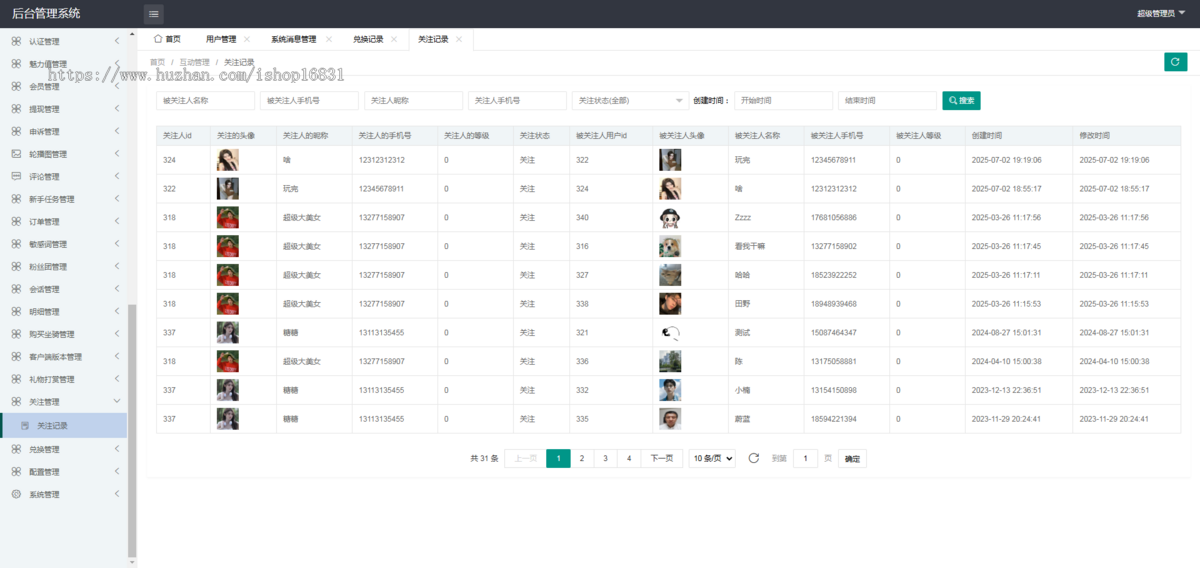Click the 轮播图管理 image icon in sidebar
Viewport: 1200px width, 568px height.
tap(16, 154)
